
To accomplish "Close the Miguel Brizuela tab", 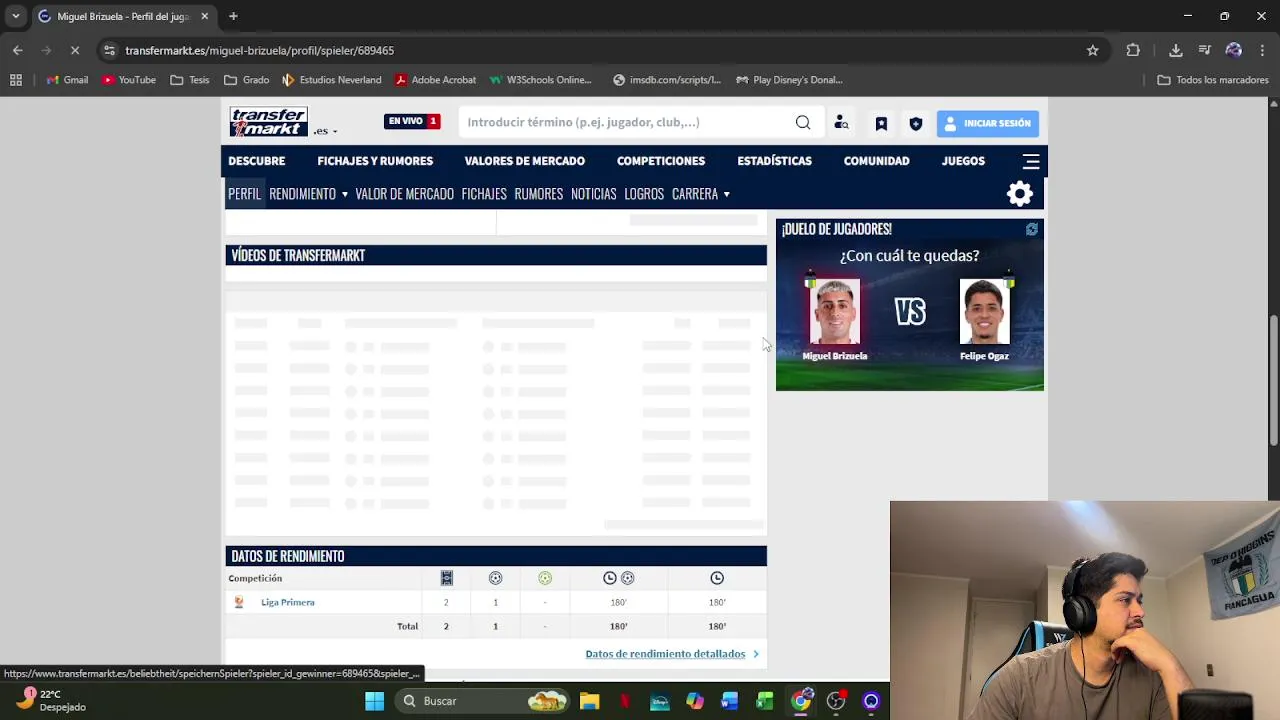I will click(x=205, y=16).
